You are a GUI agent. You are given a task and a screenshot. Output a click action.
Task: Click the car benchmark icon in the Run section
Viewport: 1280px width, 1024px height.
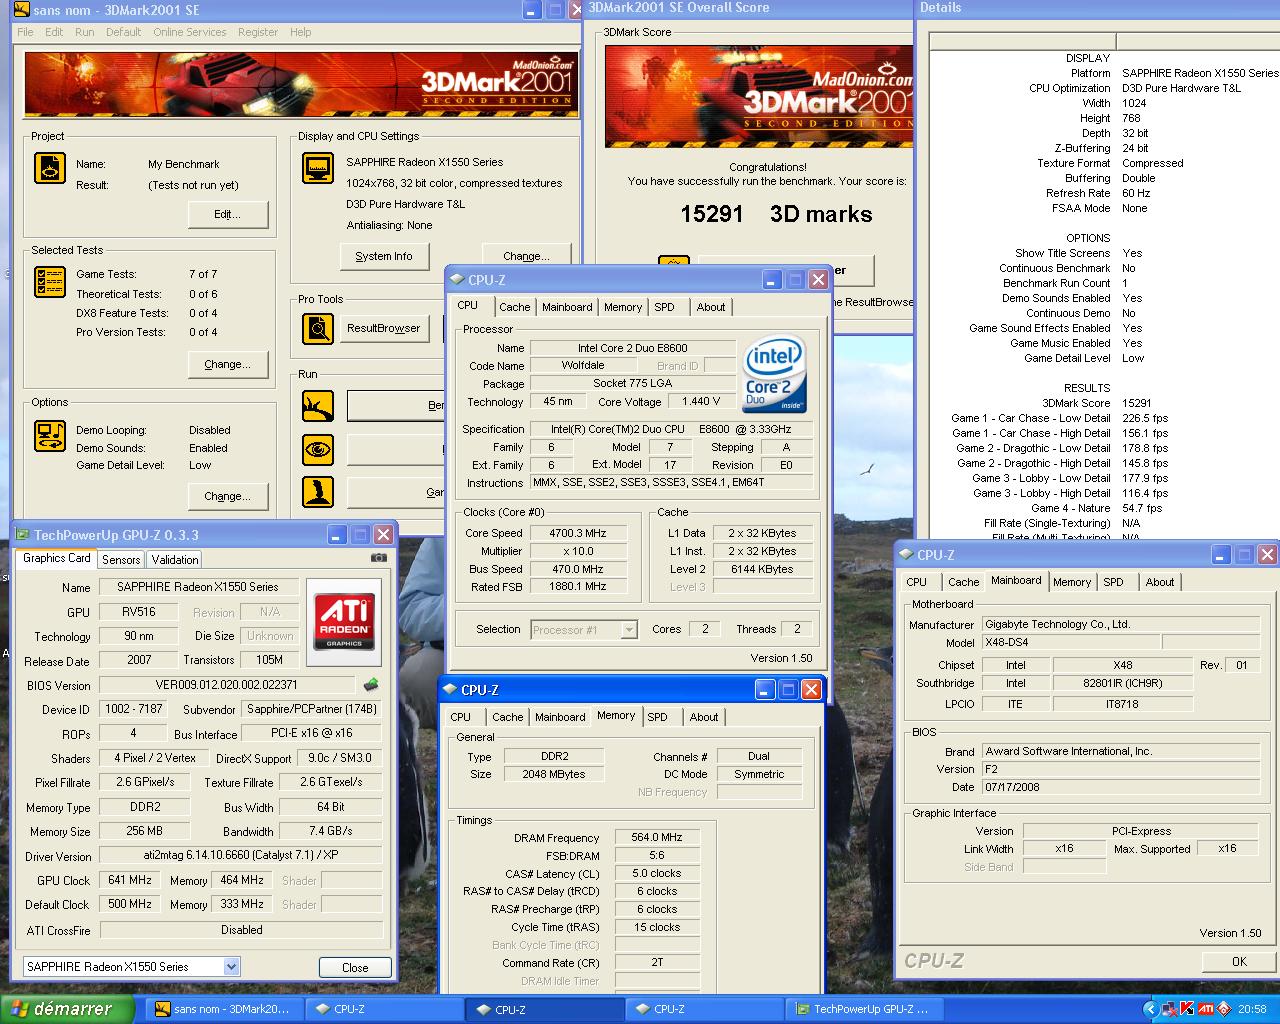pyautogui.click(x=318, y=405)
